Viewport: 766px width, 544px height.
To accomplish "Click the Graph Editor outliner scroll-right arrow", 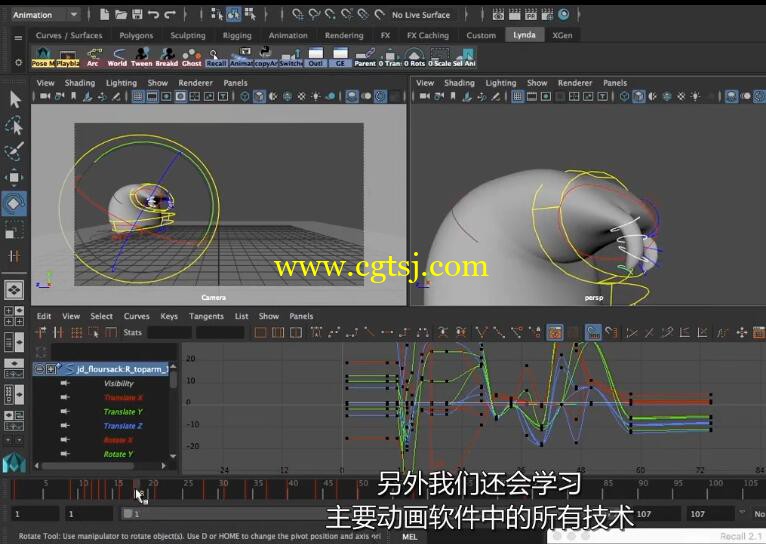I will (x=164, y=466).
